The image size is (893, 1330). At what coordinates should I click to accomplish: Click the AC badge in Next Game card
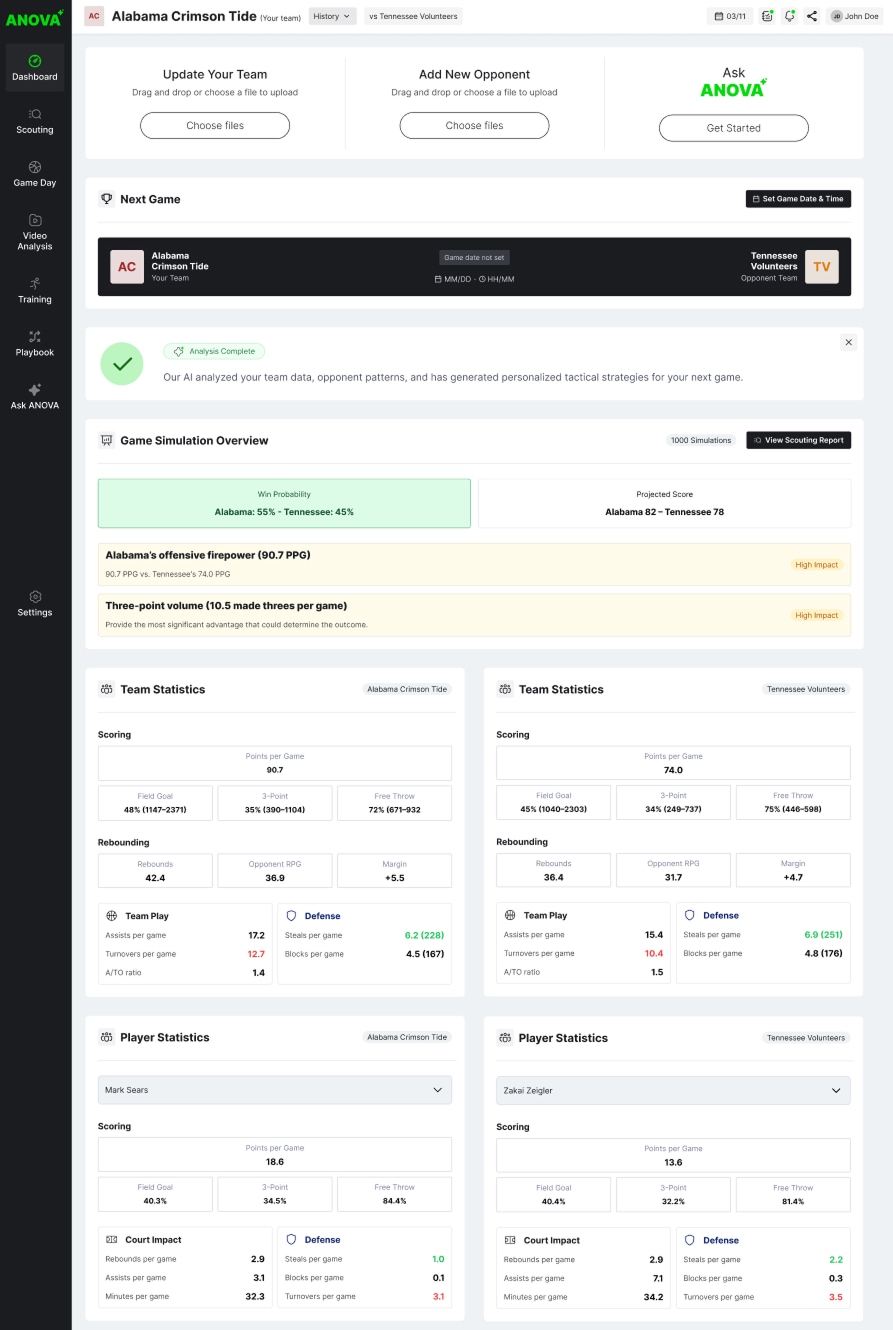127,267
